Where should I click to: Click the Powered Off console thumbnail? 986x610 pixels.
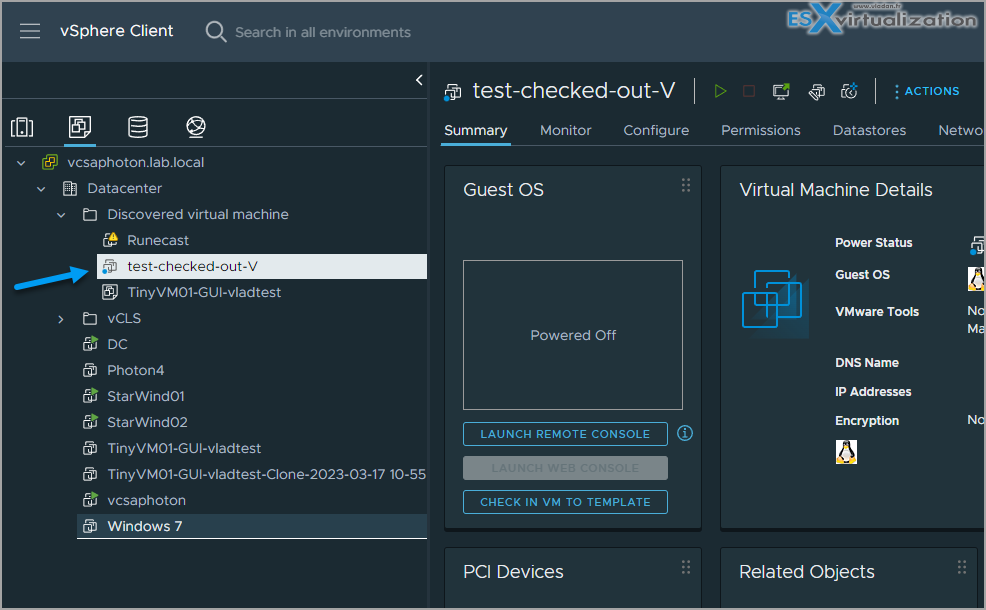(x=573, y=335)
